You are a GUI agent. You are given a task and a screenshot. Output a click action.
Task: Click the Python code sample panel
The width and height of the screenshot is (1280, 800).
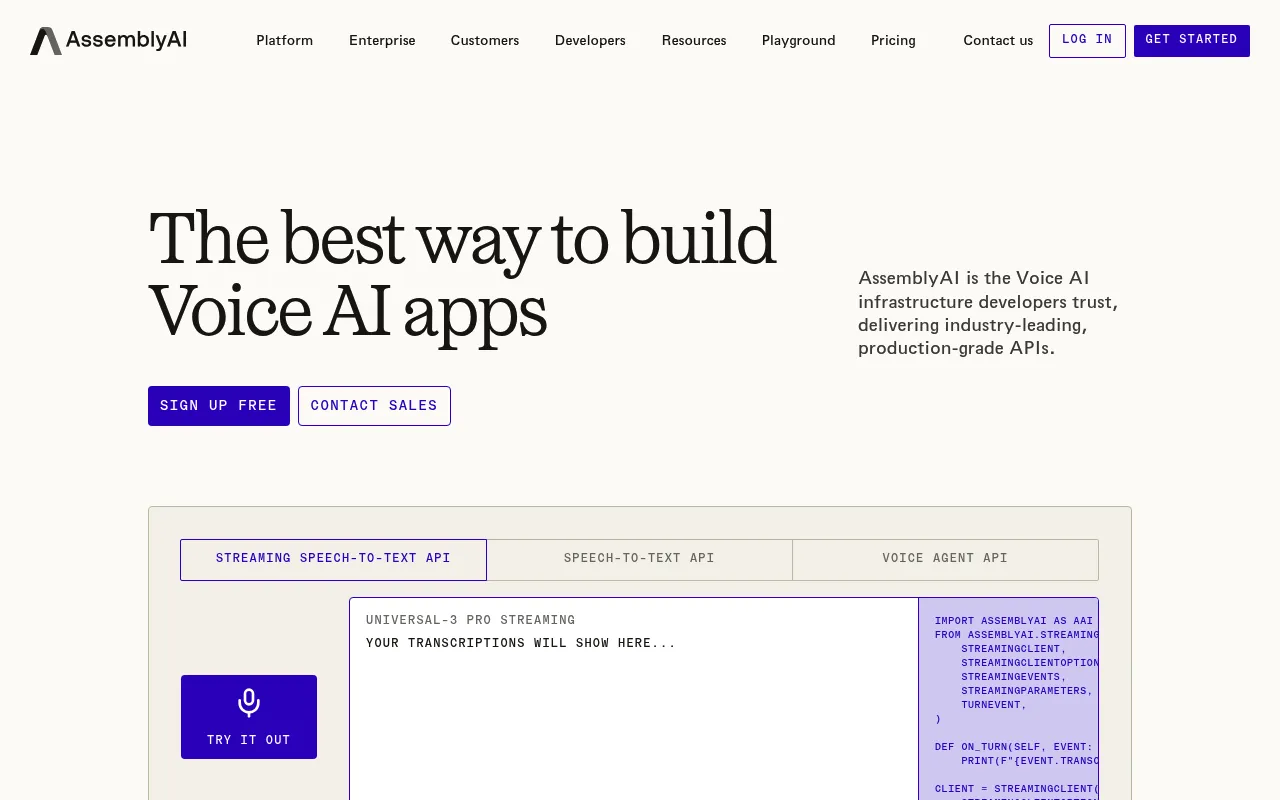1008,699
